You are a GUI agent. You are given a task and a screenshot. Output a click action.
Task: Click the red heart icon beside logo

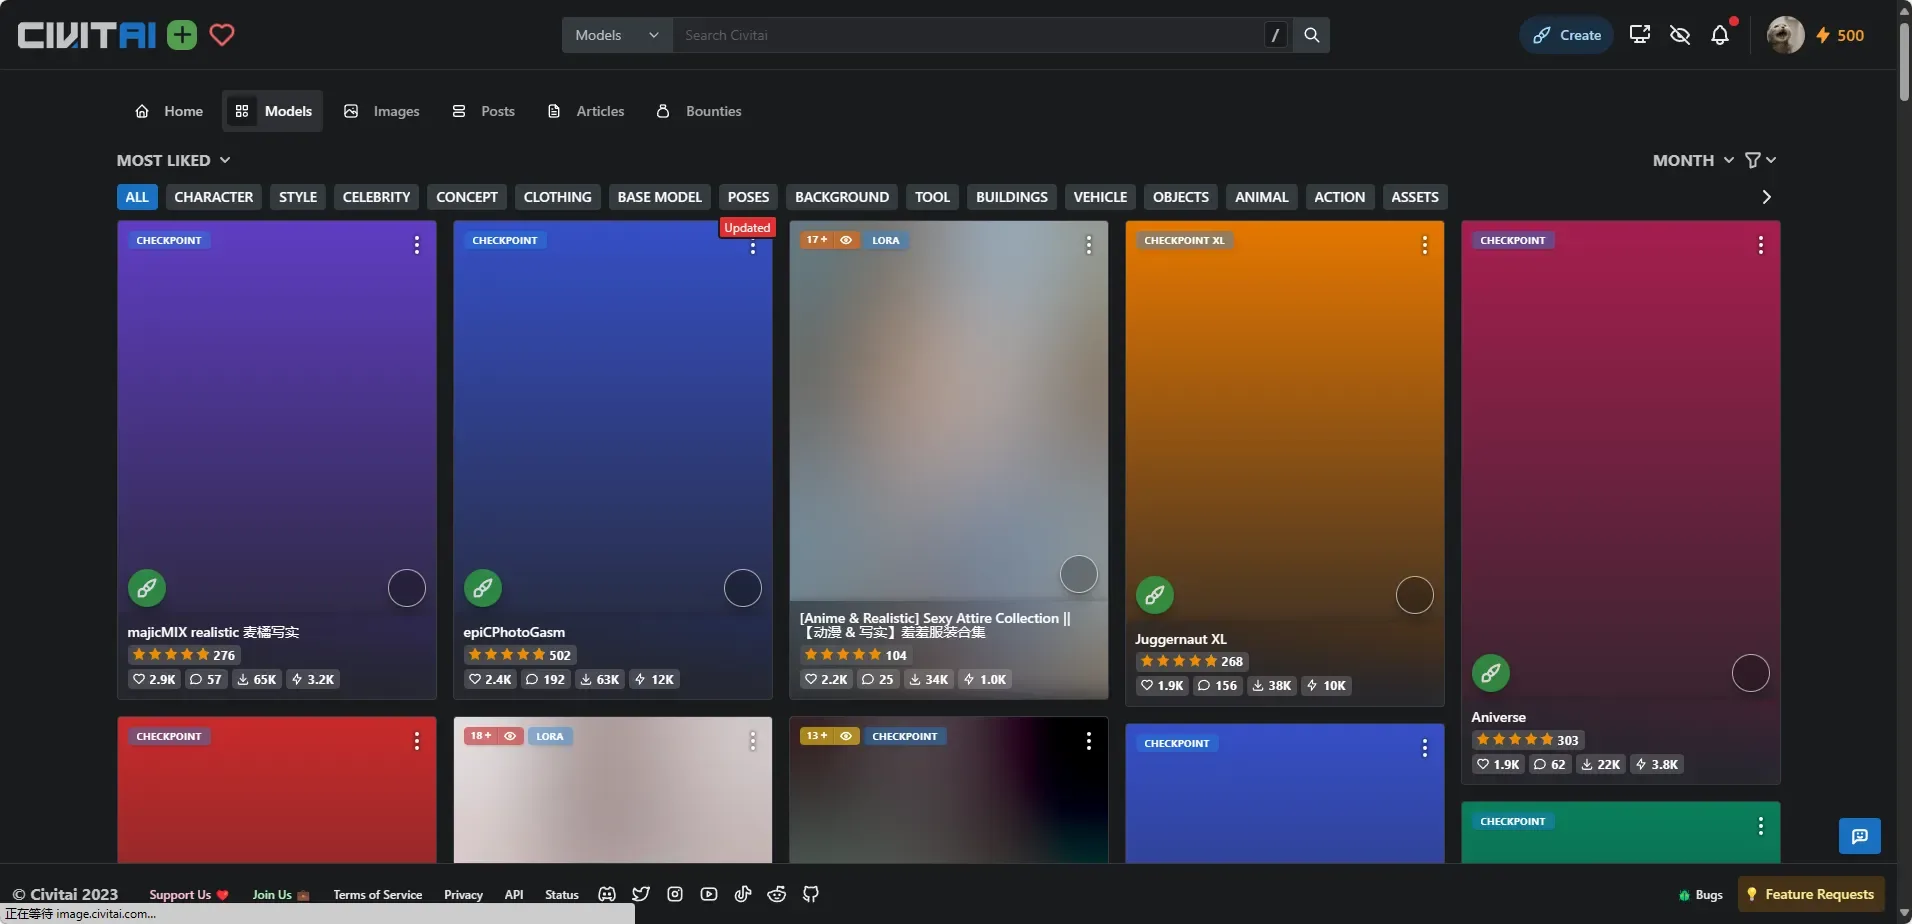pyautogui.click(x=222, y=35)
